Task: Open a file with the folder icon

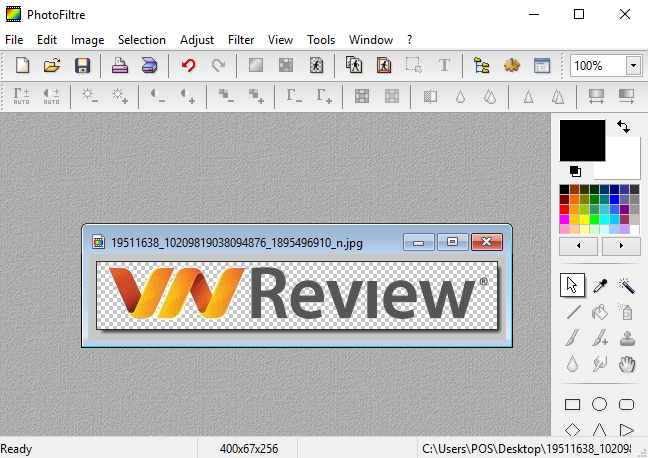Action: [52, 66]
